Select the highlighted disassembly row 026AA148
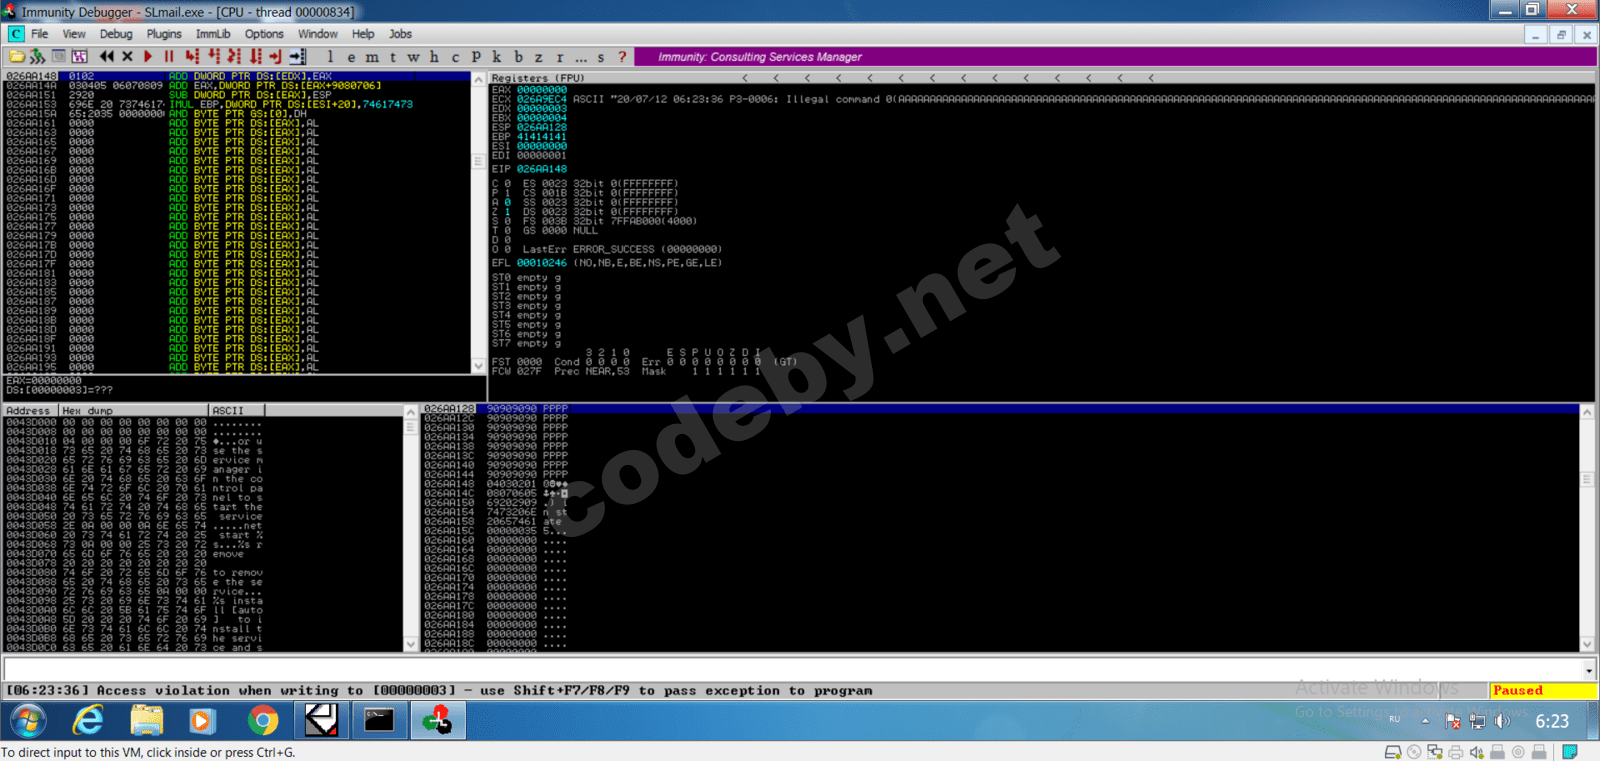 237,76
